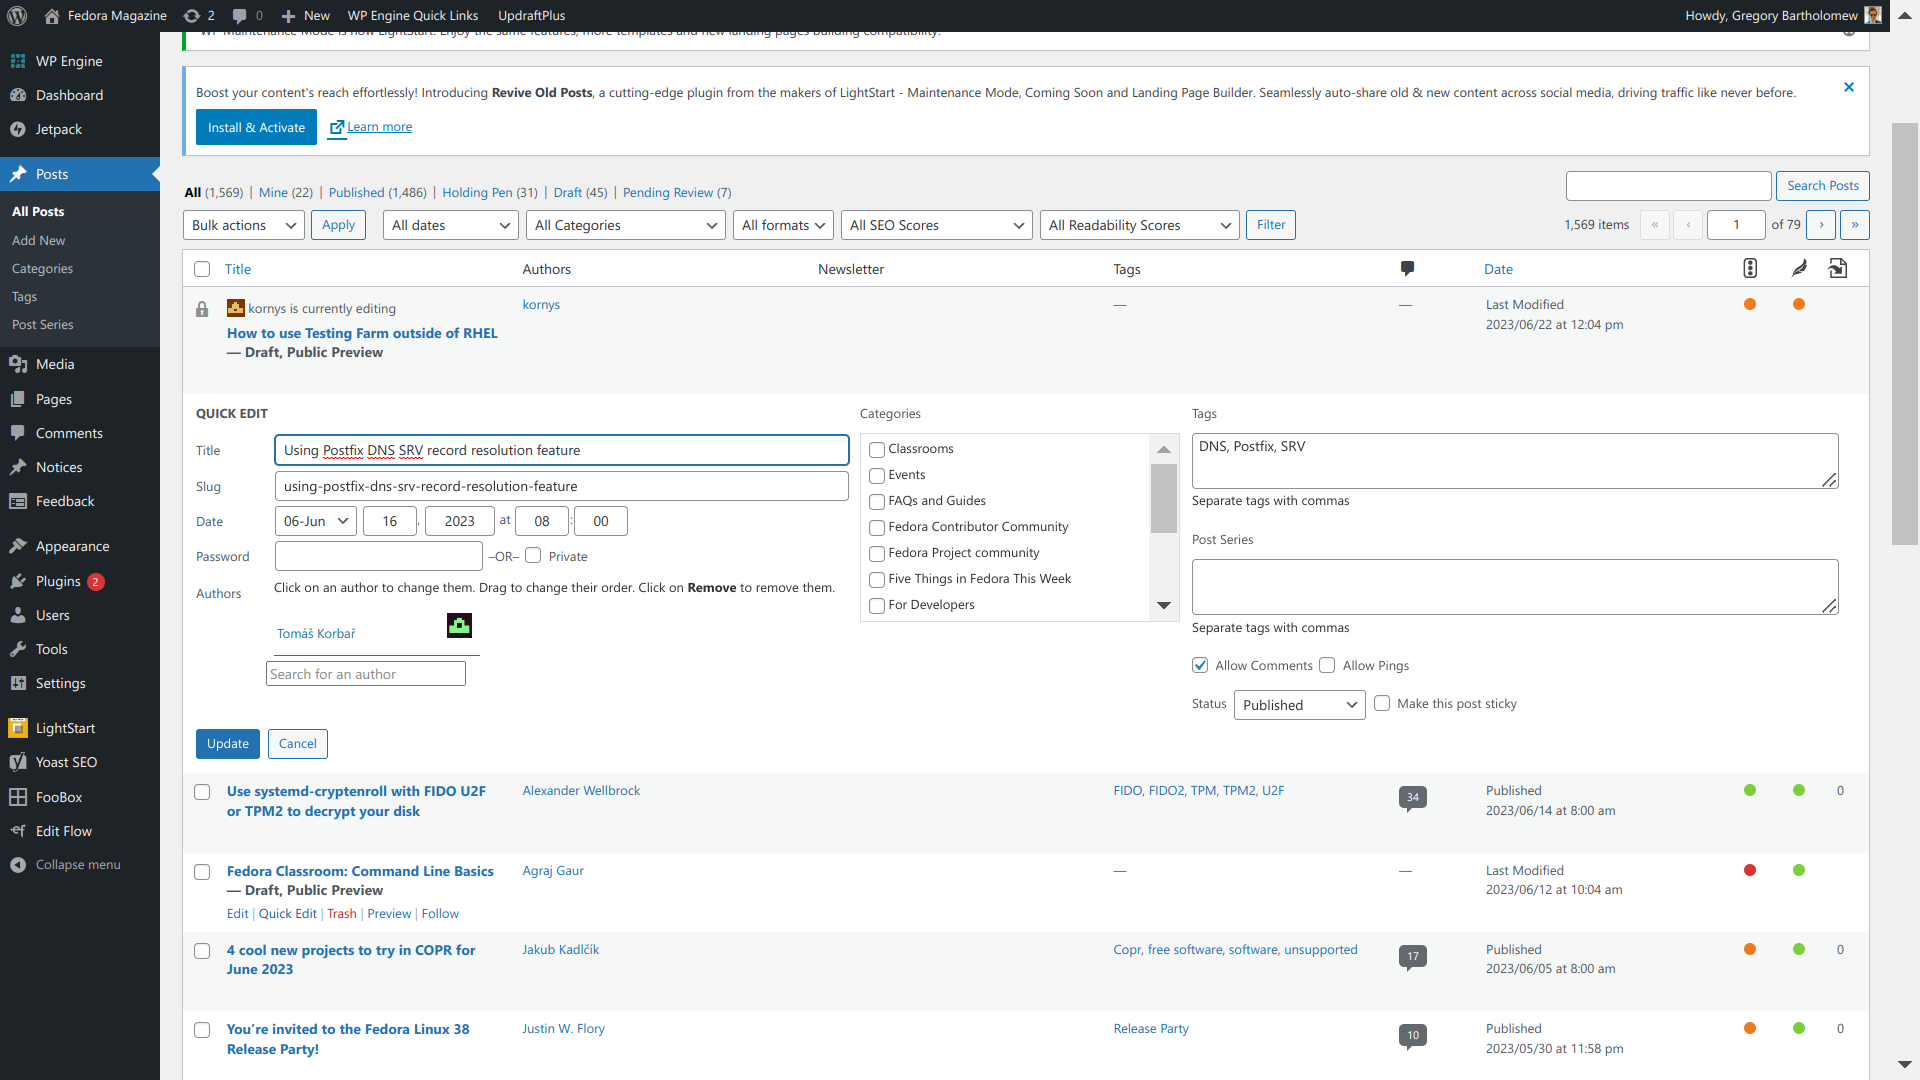Toggle the Private checkbox
1920x1080 pixels.
point(533,556)
